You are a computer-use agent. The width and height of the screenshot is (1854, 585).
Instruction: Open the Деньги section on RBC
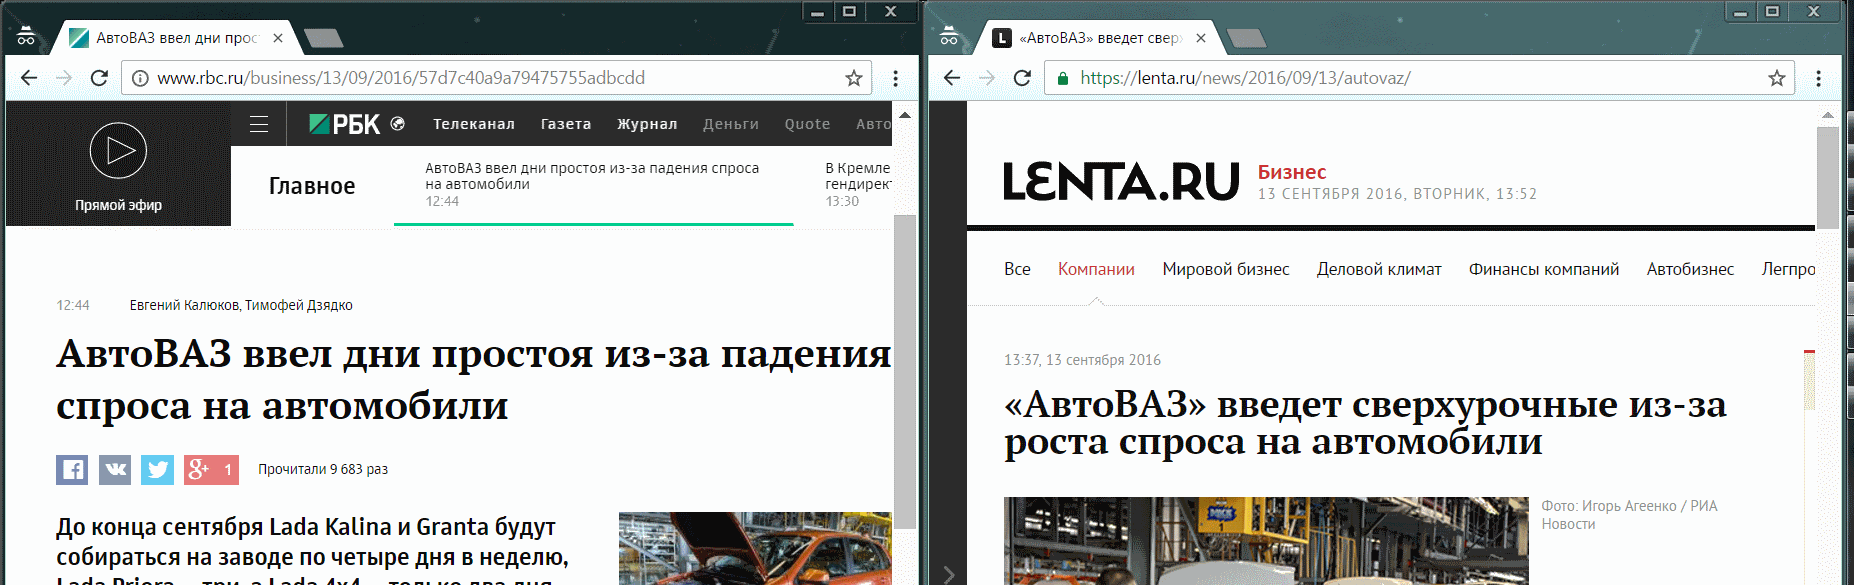731,124
